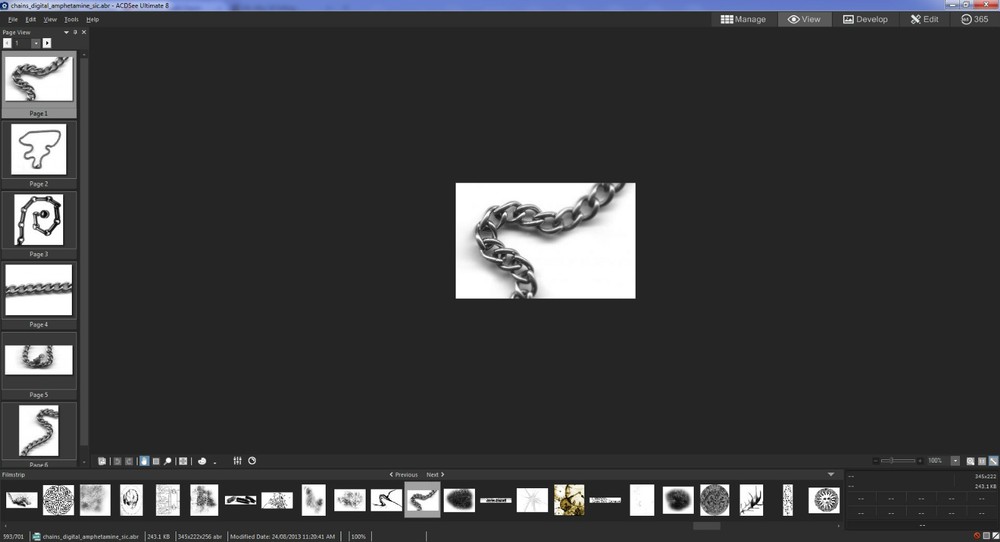Open the Edit menu in the menu bar
The image size is (1000, 542).
pyautogui.click(x=31, y=20)
